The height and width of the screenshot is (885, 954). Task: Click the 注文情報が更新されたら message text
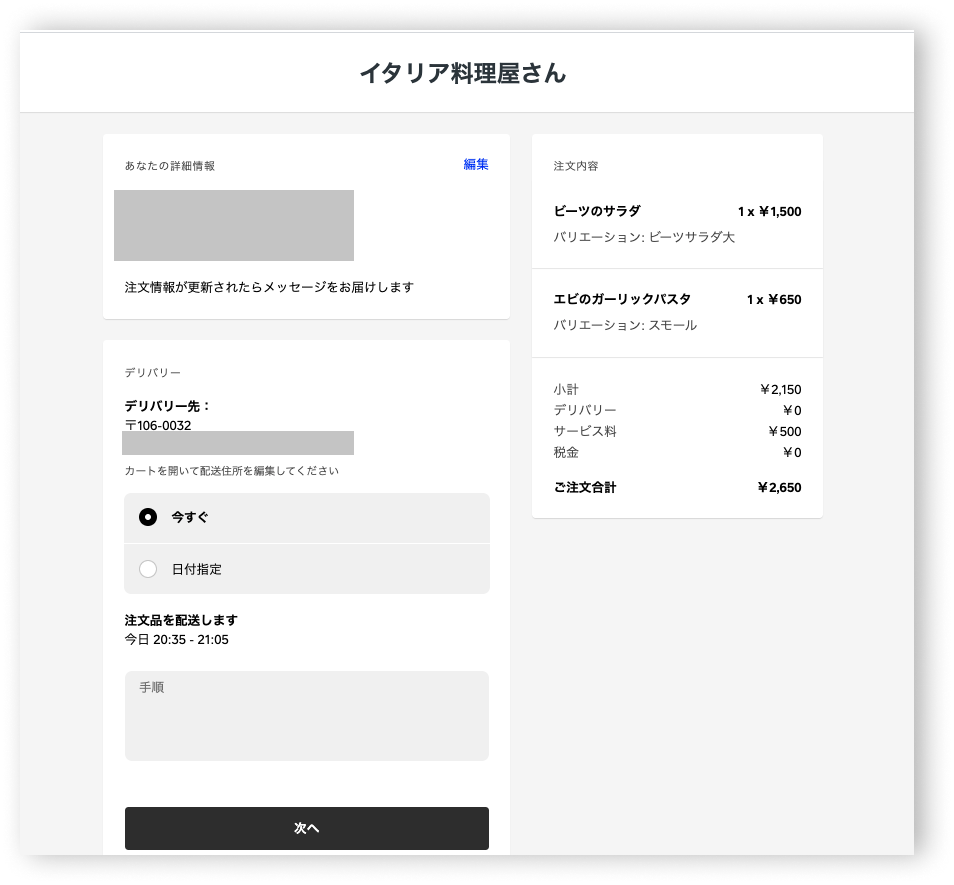[x=269, y=287]
